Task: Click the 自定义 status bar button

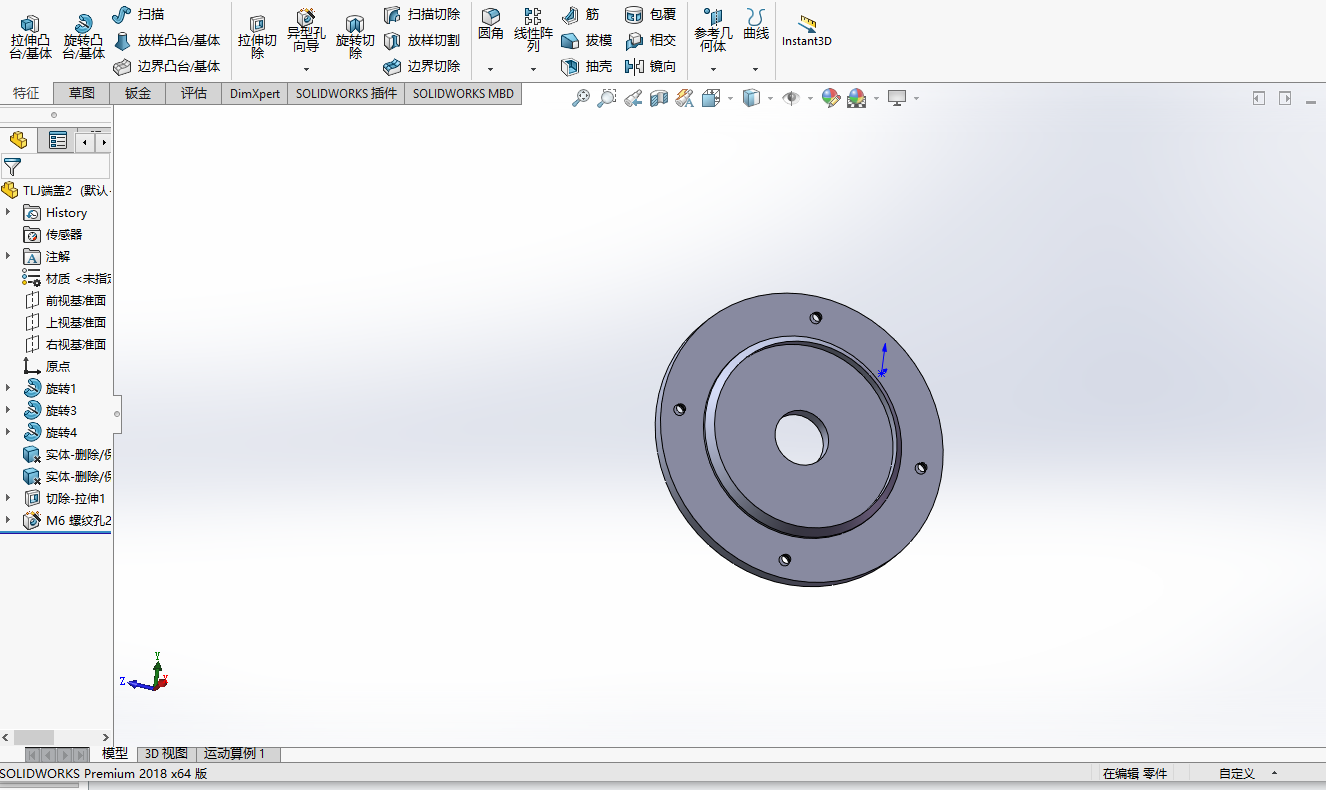Action: tap(1236, 773)
